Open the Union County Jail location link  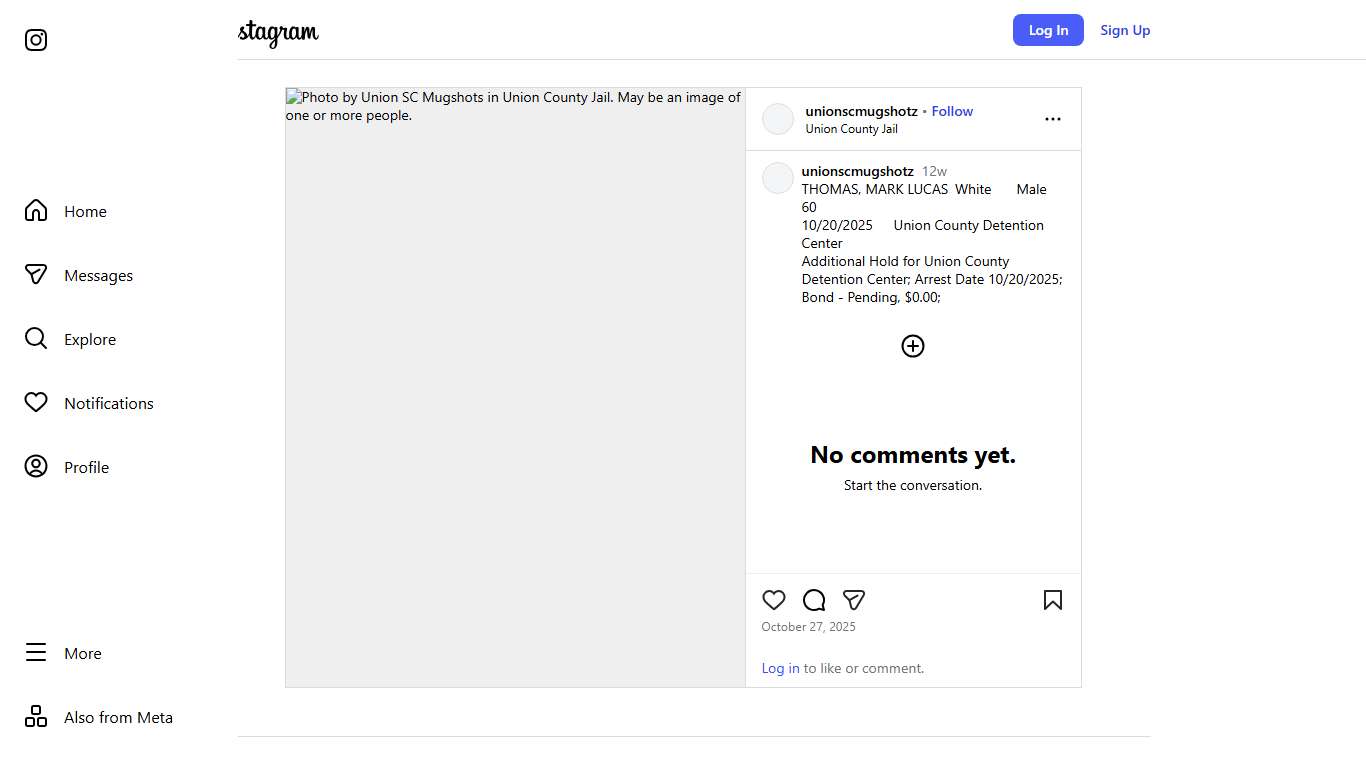tap(851, 129)
